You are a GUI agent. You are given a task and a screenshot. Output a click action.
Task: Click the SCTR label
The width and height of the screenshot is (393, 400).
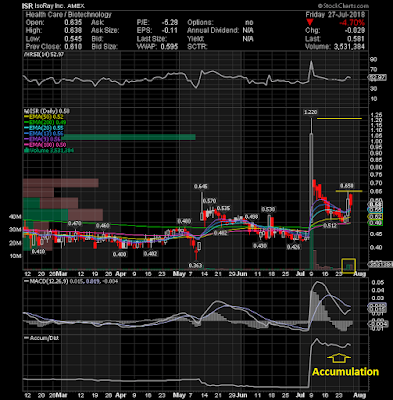197,47
